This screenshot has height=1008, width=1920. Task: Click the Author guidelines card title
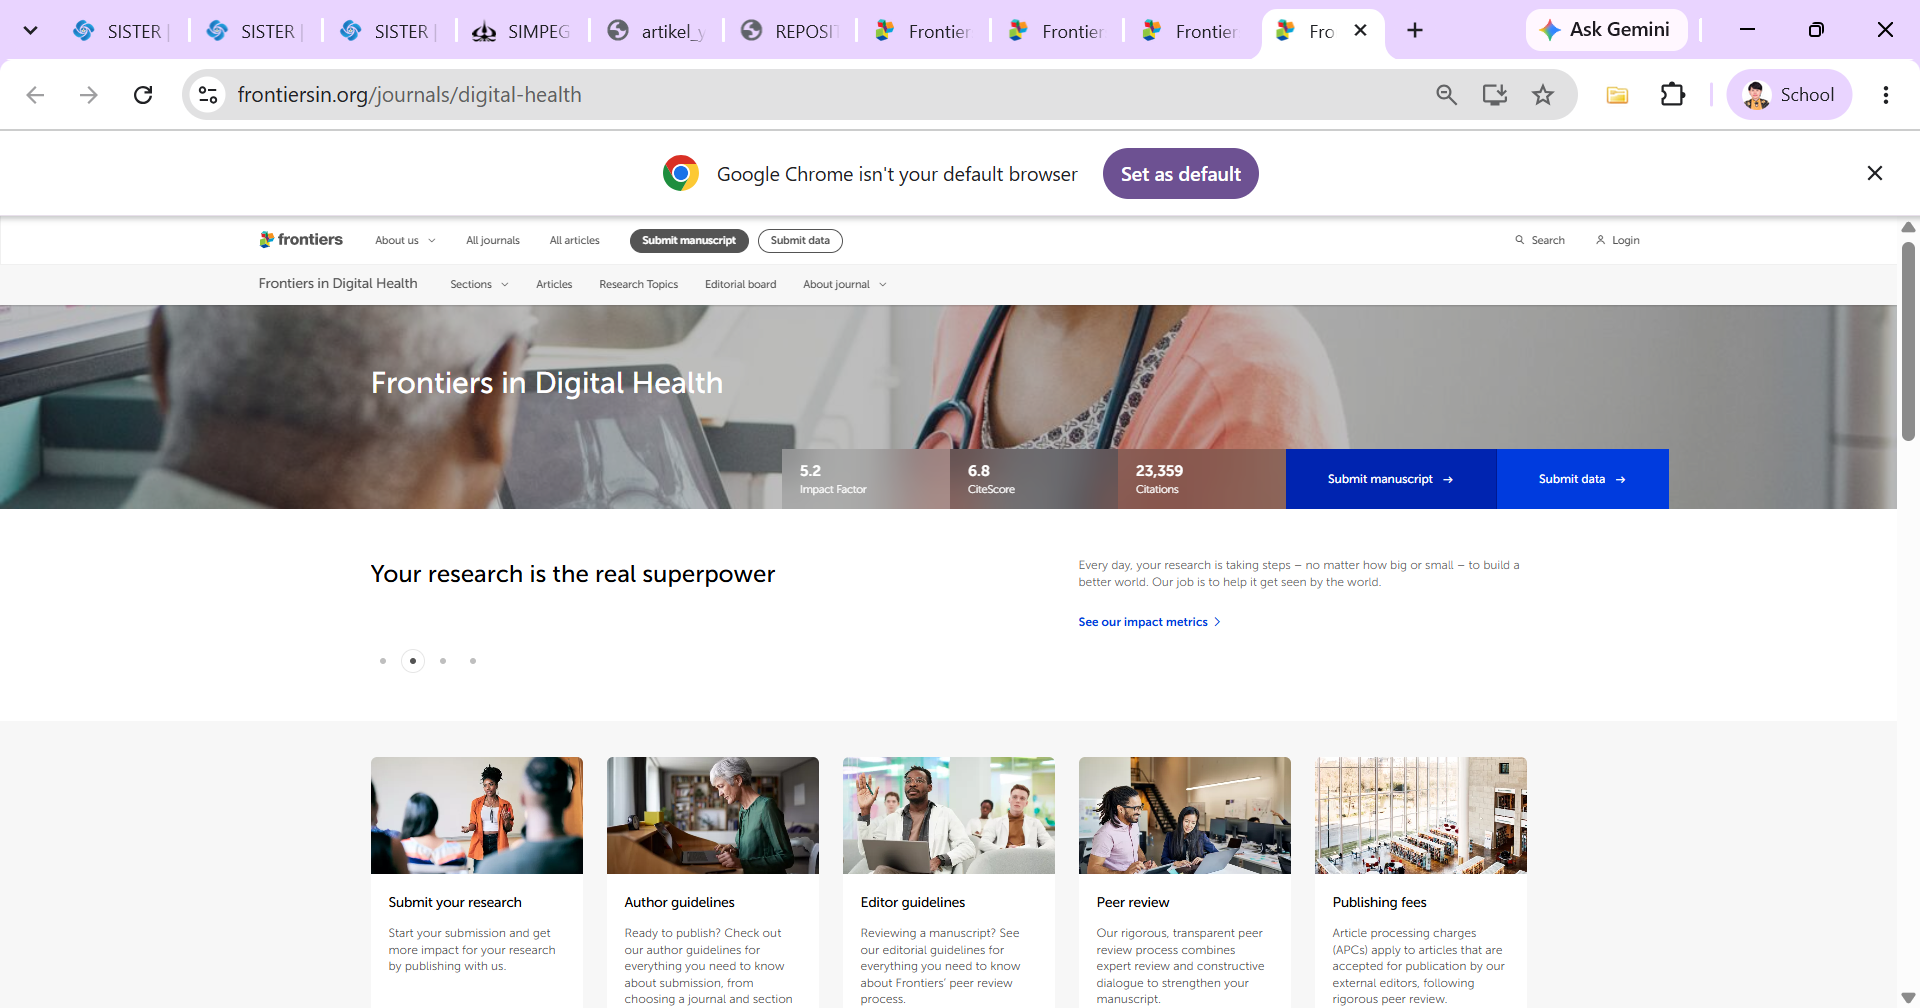tap(680, 902)
